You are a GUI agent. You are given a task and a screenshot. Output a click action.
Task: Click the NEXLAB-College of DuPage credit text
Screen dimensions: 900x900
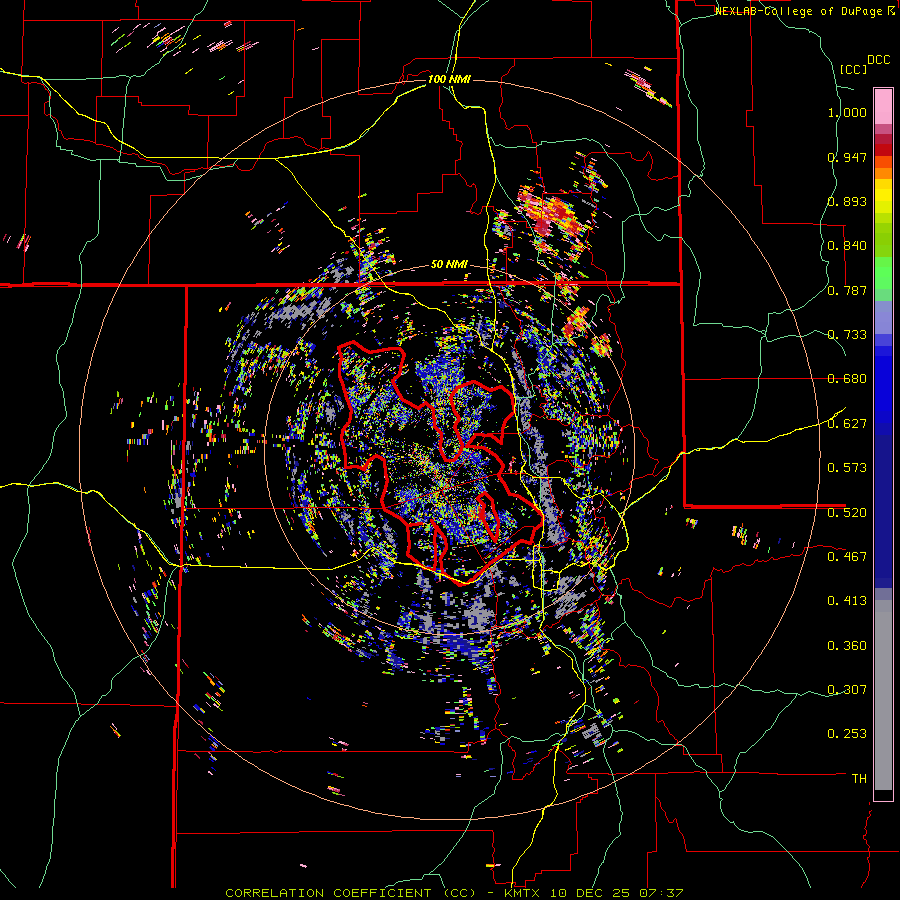[800, 11]
